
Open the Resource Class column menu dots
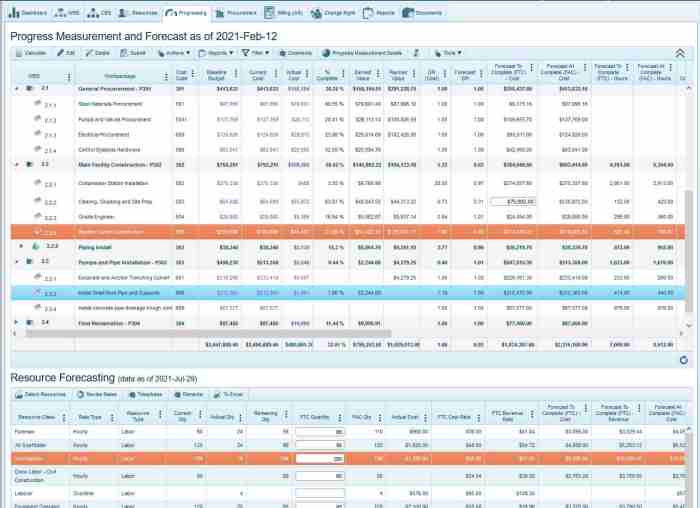64,417
